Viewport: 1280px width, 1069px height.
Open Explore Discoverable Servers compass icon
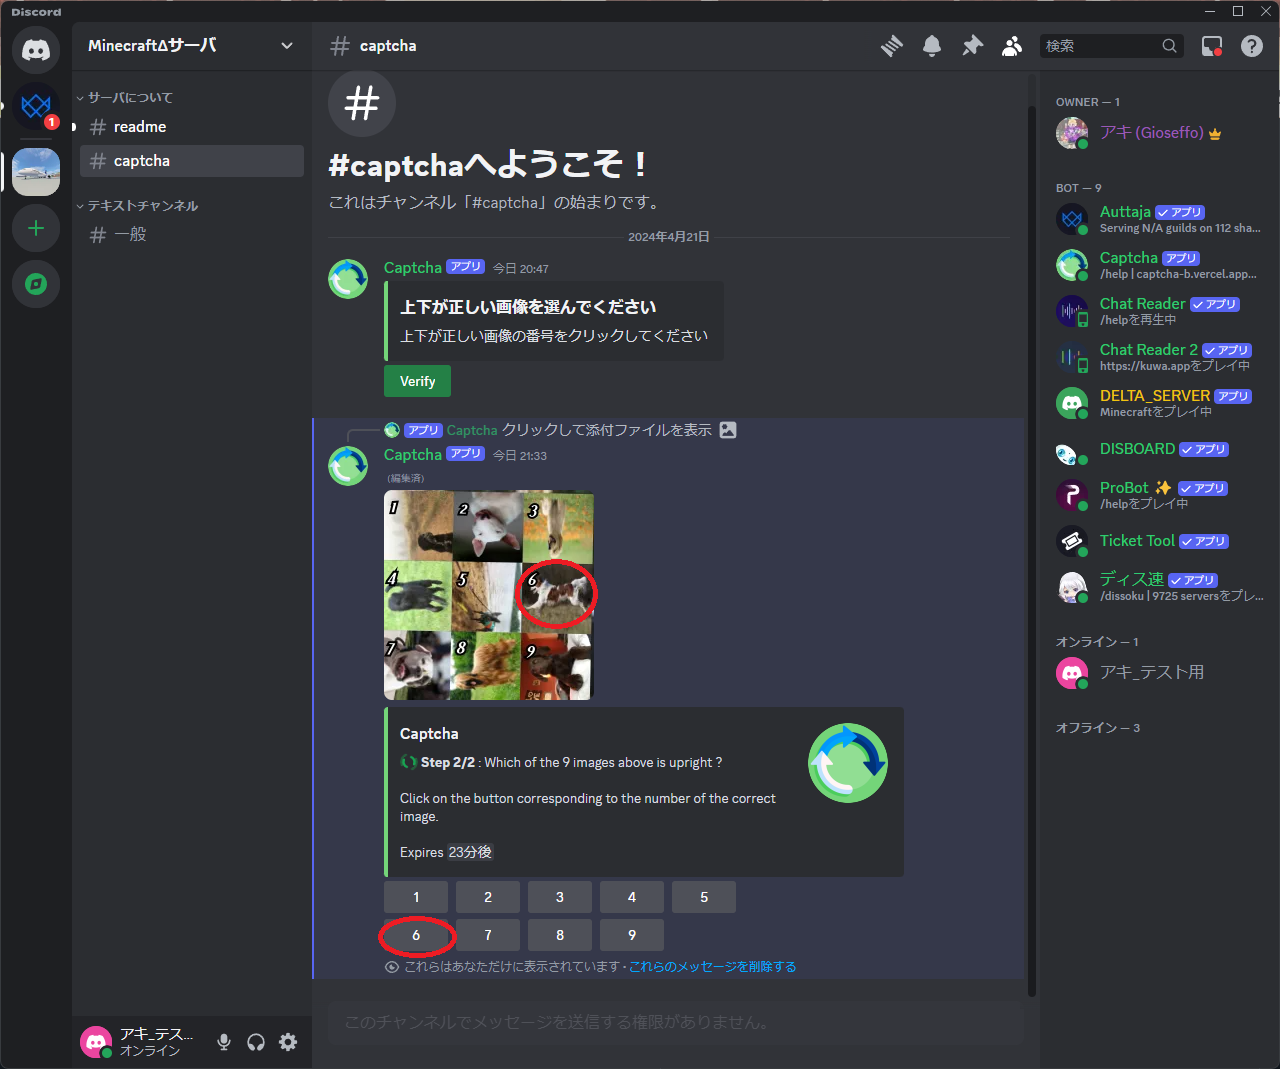36,285
